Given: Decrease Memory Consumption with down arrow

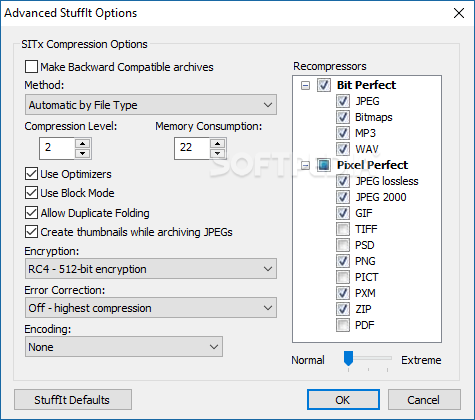Looking at the screenshot, I should pos(217,153).
